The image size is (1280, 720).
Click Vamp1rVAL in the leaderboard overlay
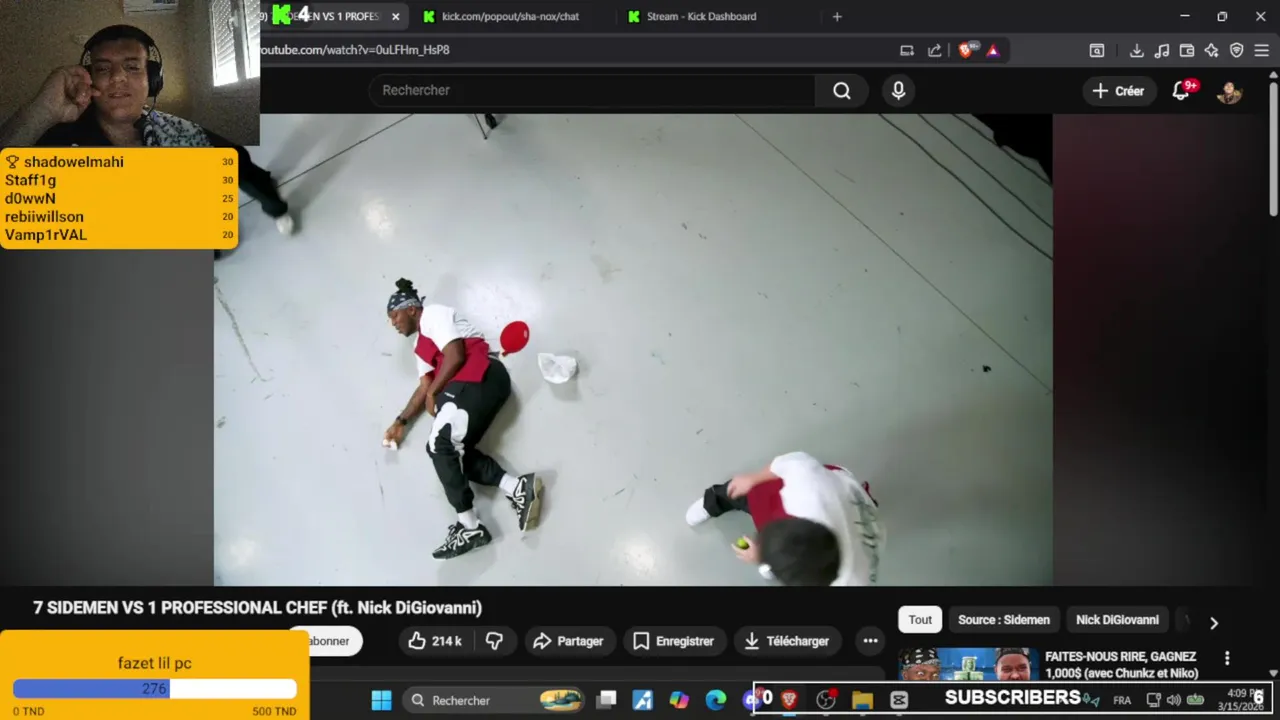[x=46, y=235]
